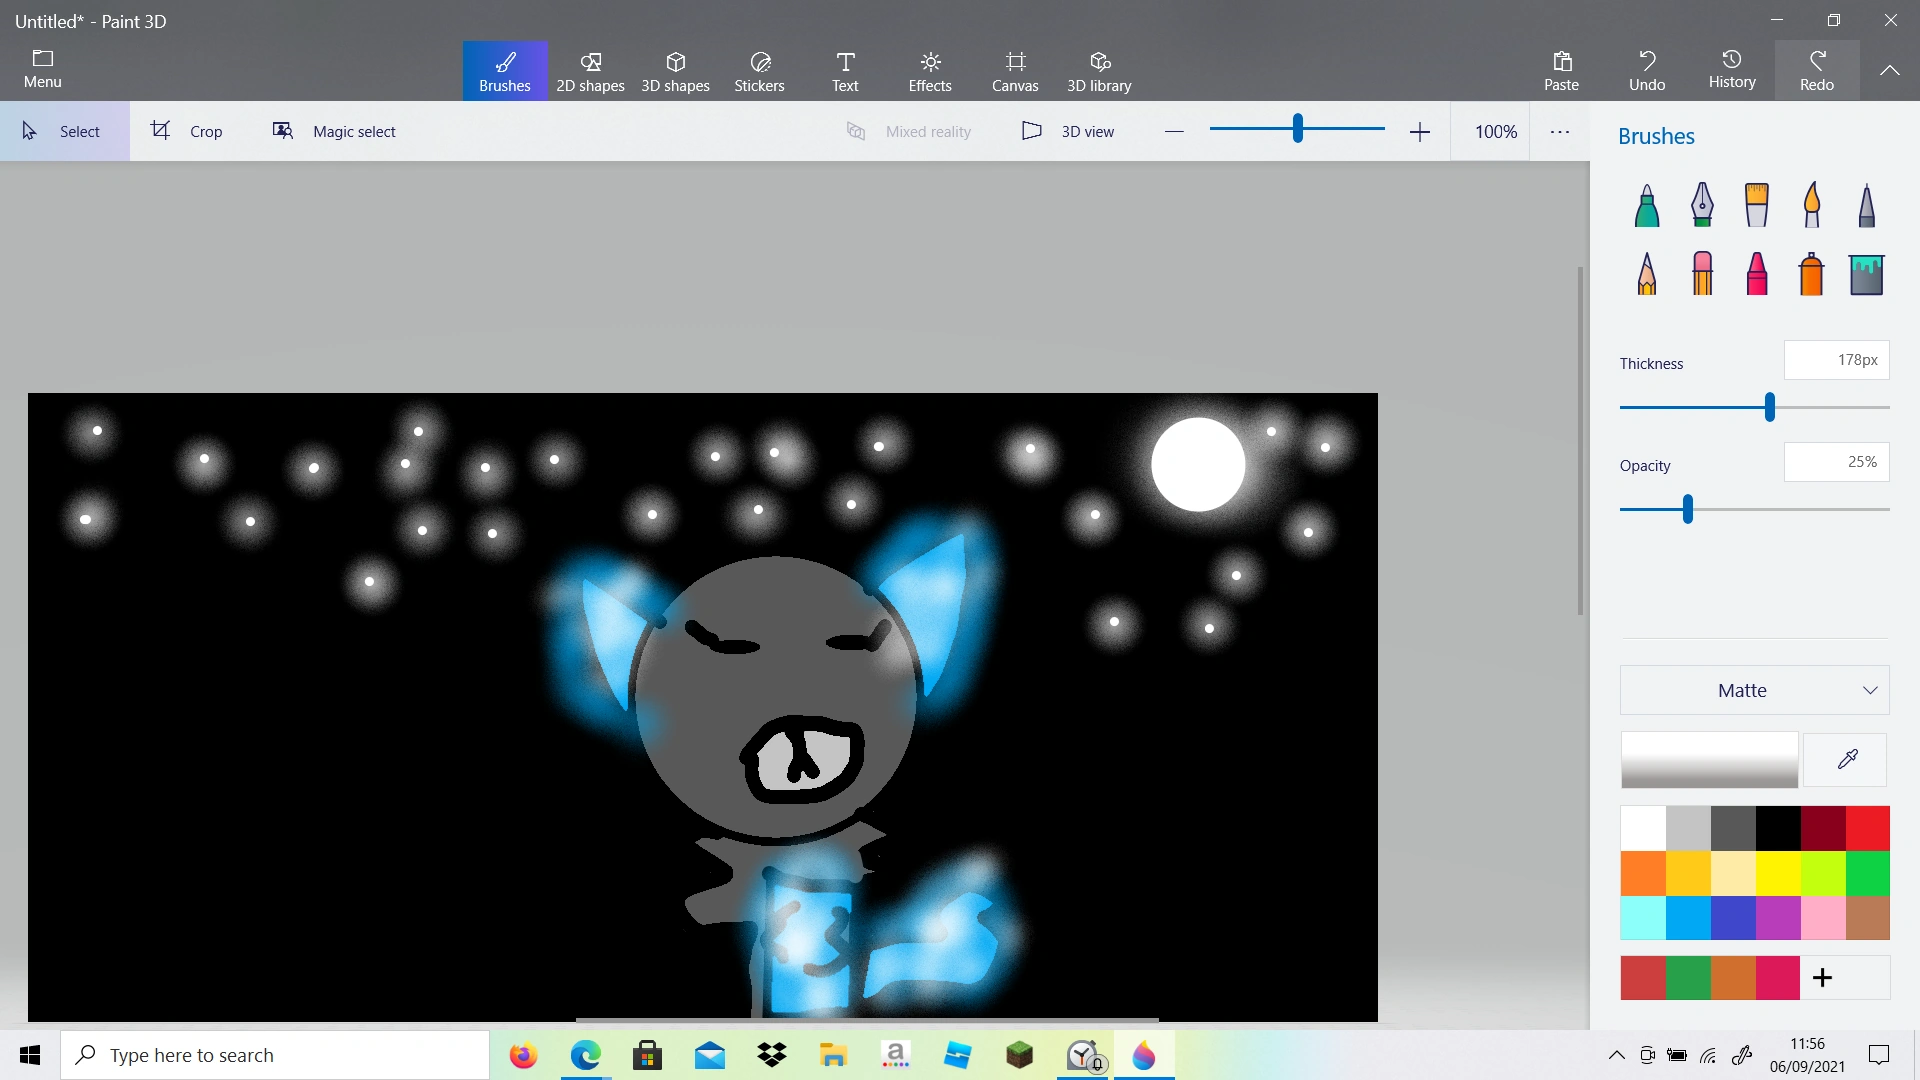Toggle Mixed reality mode
Image resolution: width=1920 pixels, height=1080 pixels.
[910, 131]
